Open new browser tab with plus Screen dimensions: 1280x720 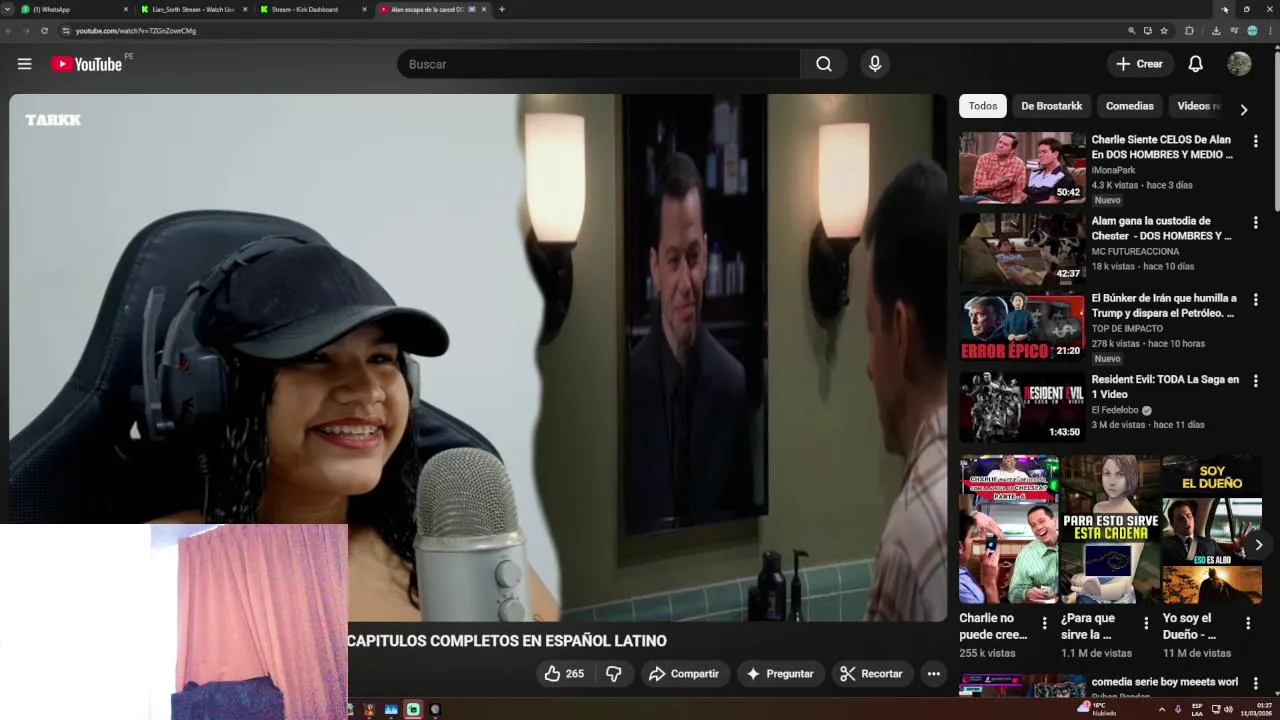click(501, 9)
